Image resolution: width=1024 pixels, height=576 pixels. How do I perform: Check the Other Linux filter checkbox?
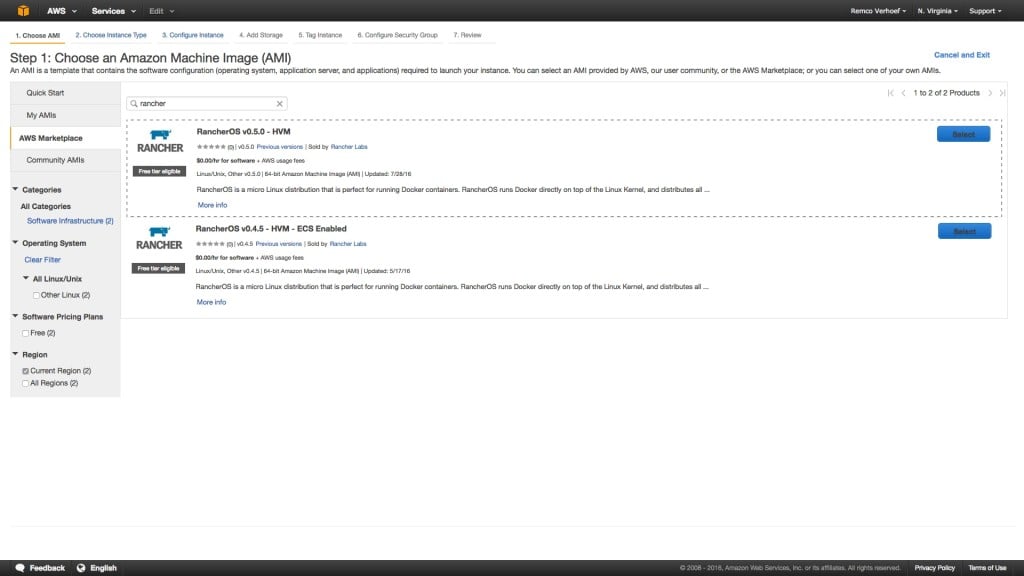[35, 295]
